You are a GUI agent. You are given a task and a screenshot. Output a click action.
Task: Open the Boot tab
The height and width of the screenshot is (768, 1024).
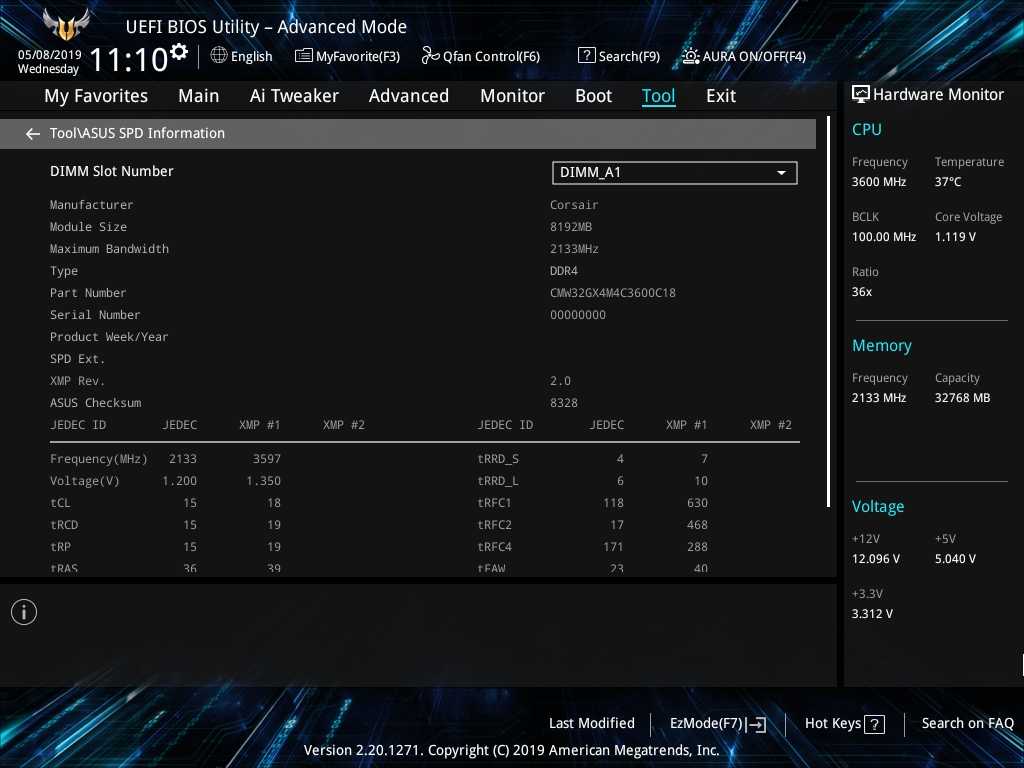tap(594, 96)
